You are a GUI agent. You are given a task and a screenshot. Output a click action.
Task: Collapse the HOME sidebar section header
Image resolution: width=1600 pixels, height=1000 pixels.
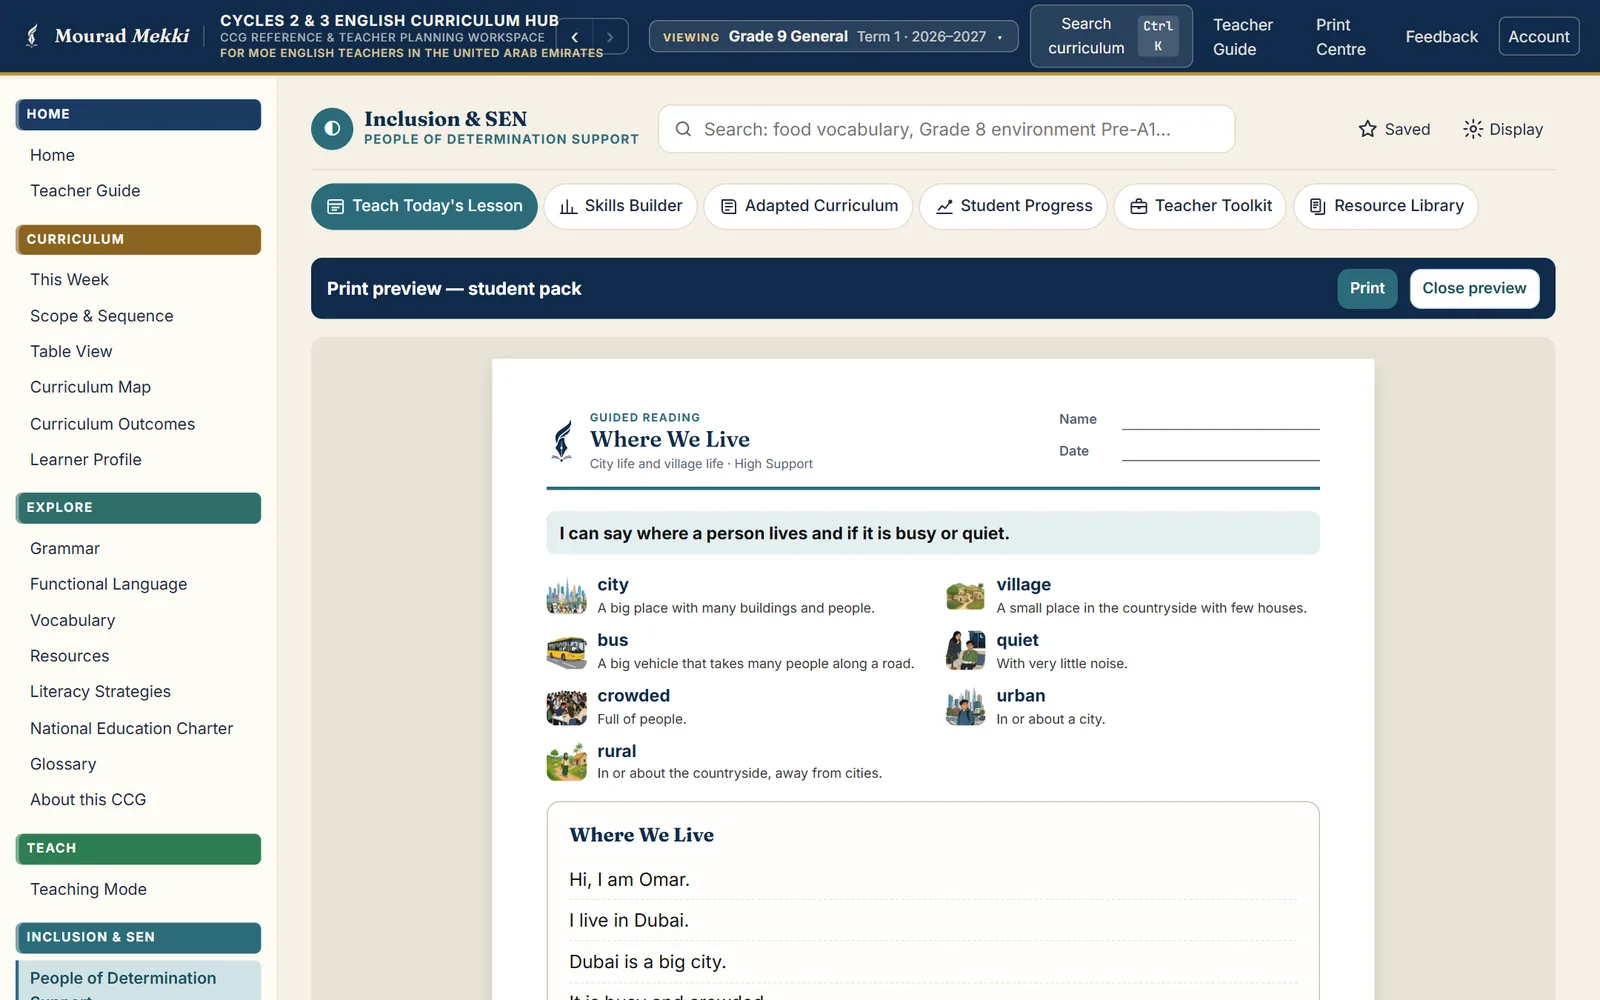(x=138, y=114)
